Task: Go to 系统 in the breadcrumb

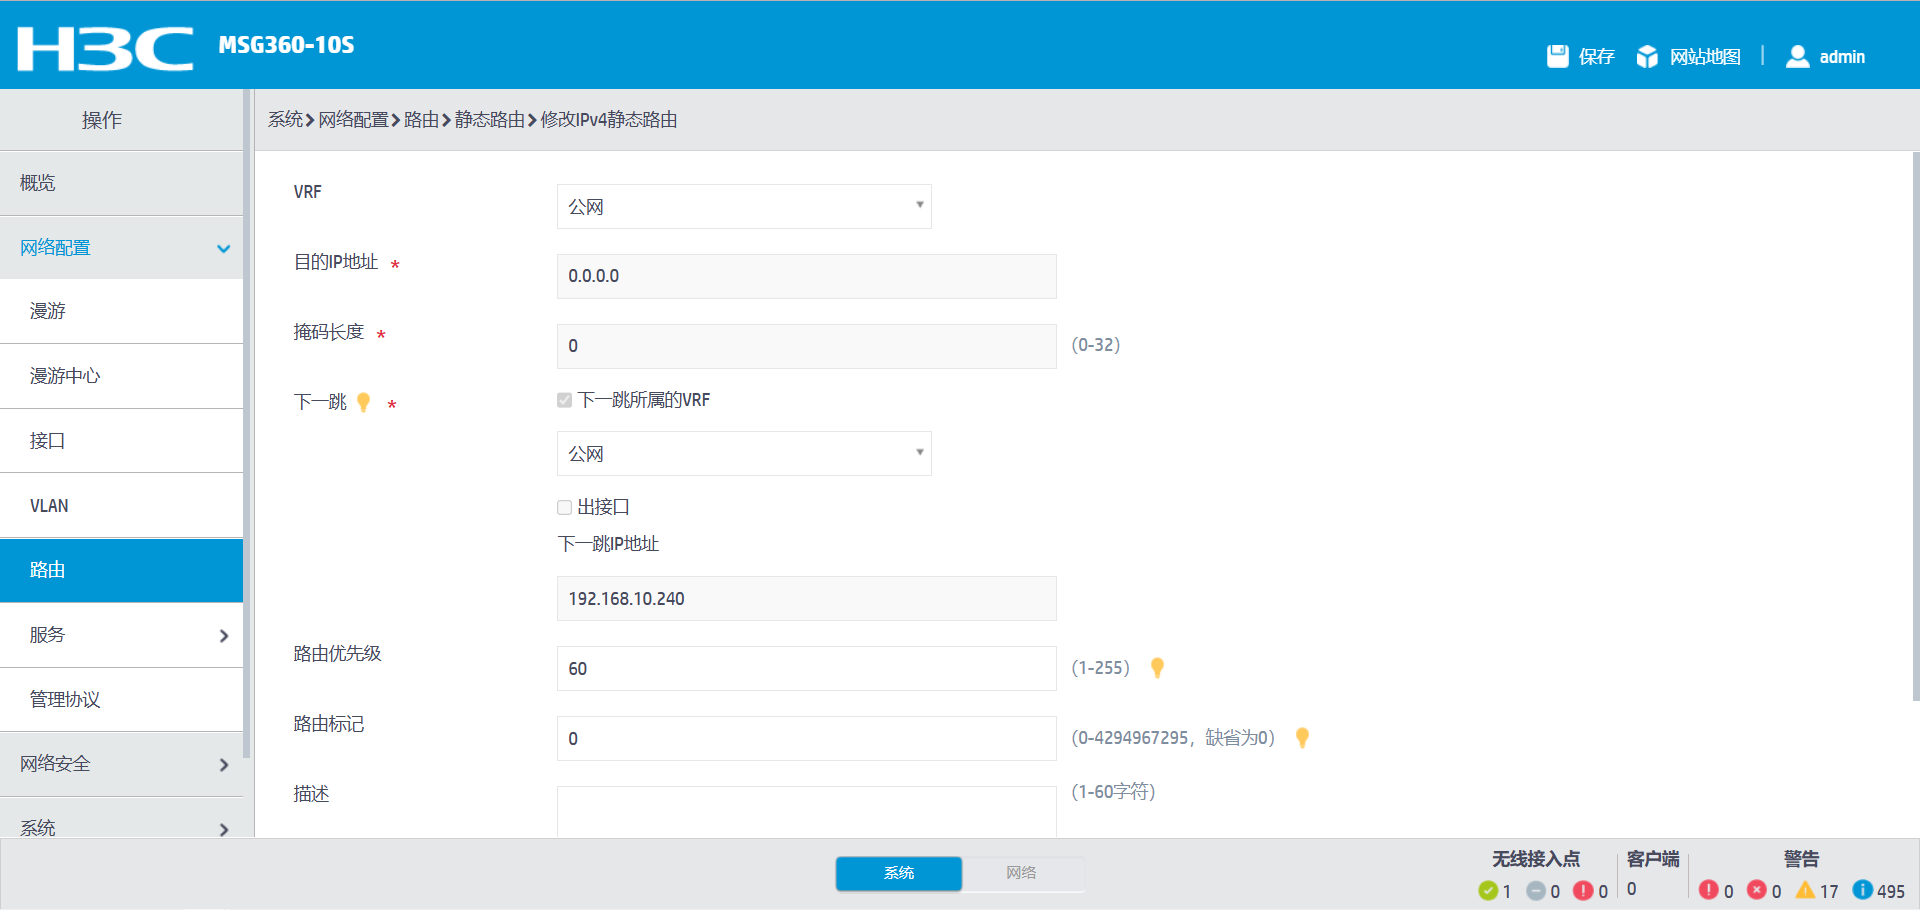Action: click(285, 119)
